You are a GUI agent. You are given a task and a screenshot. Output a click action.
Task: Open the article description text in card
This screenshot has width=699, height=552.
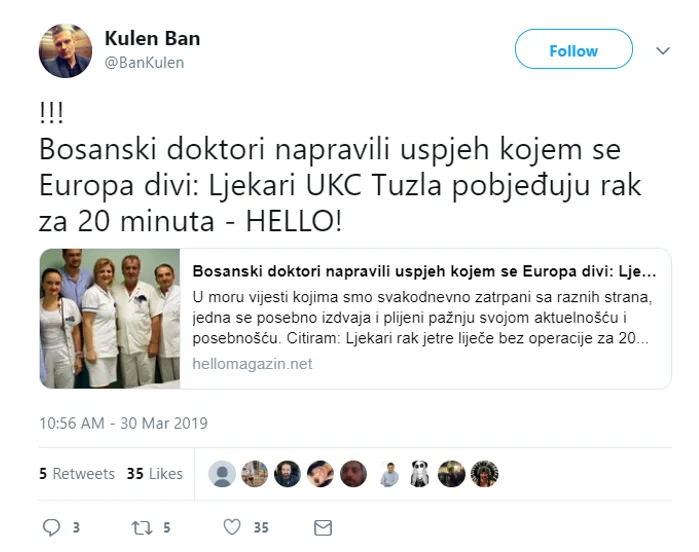click(422, 317)
